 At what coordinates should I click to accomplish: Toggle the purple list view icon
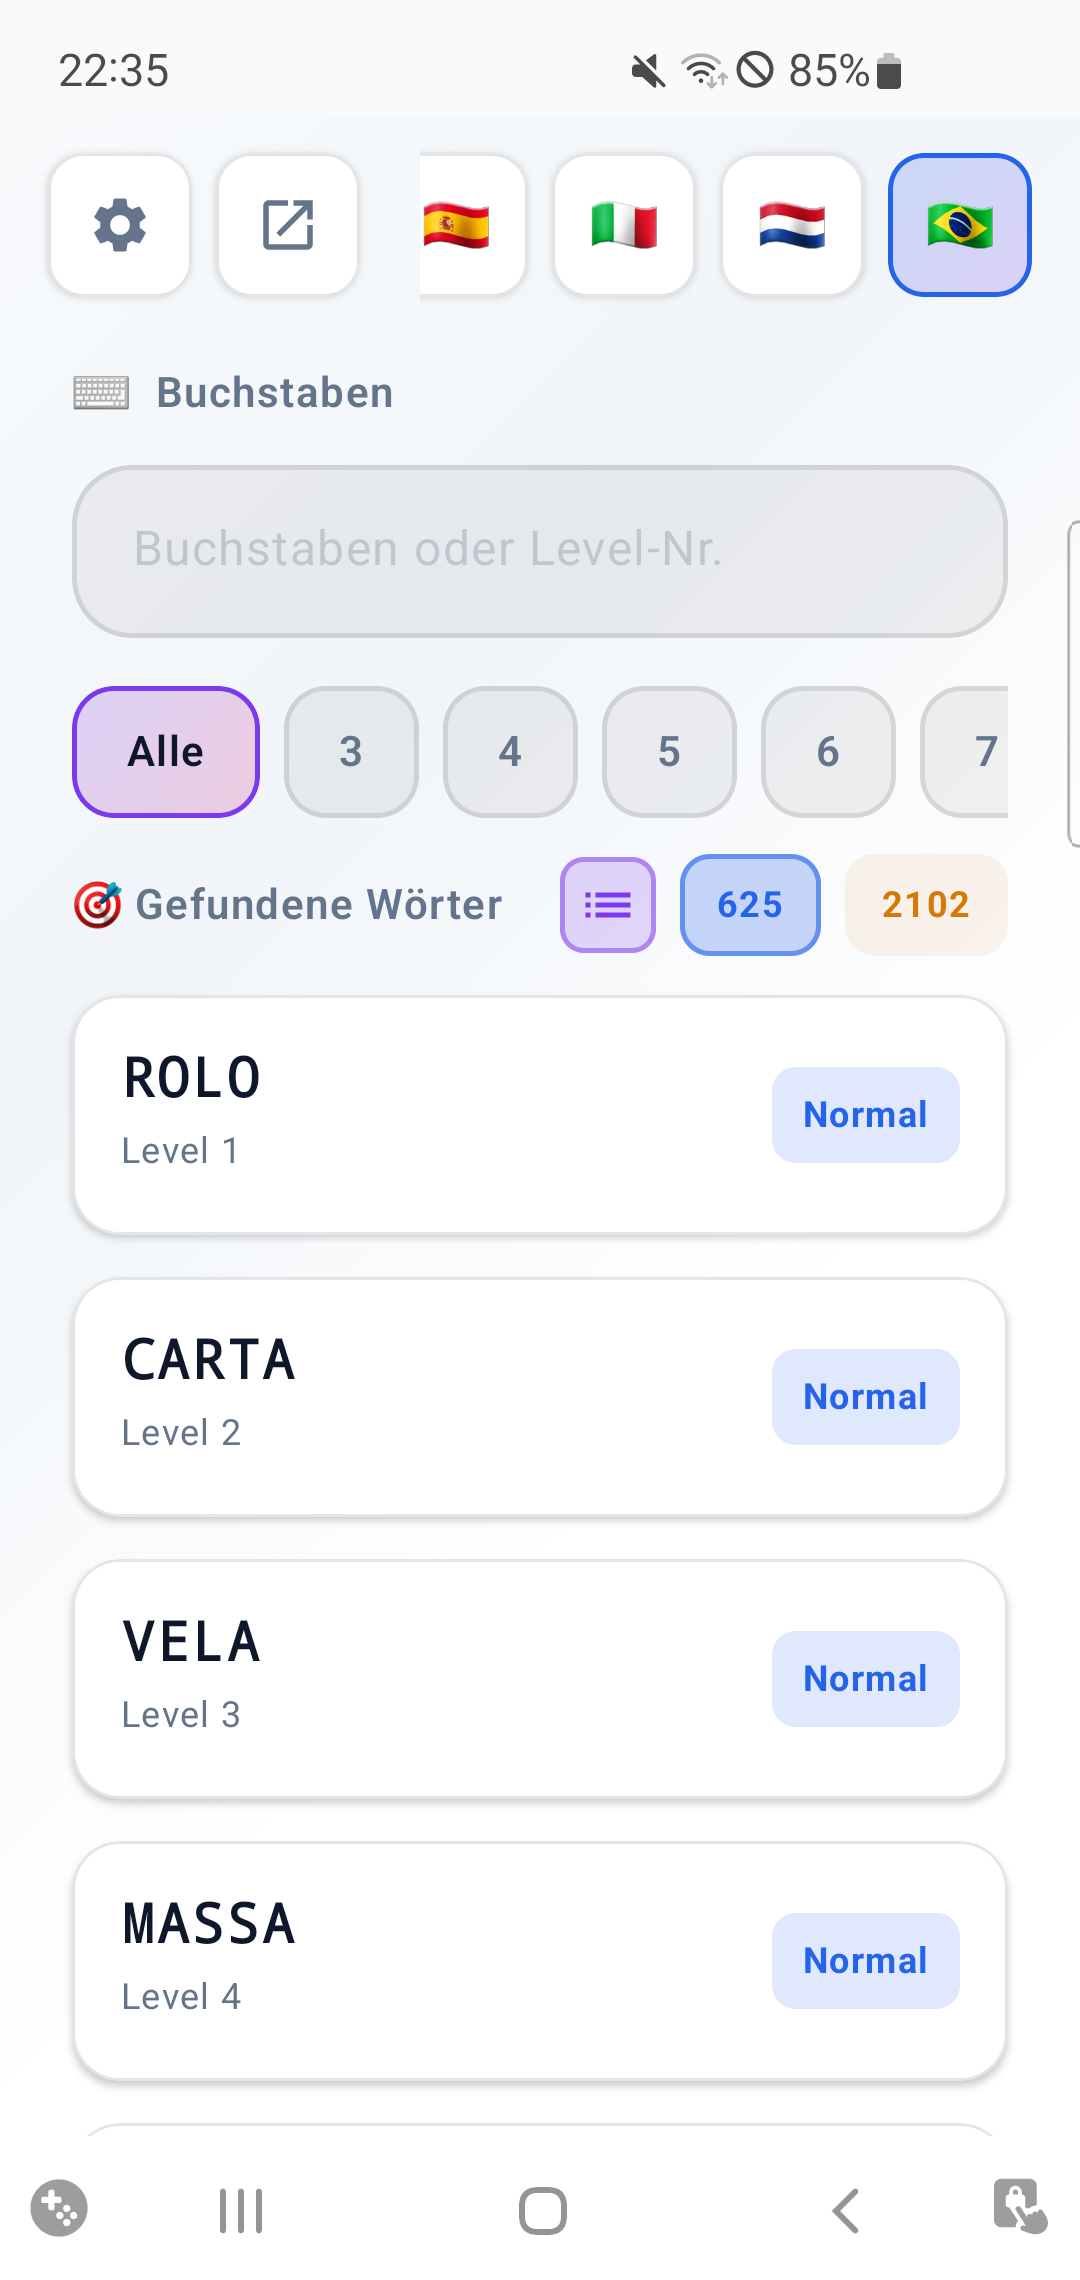pyautogui.click(x=608, y=905)
